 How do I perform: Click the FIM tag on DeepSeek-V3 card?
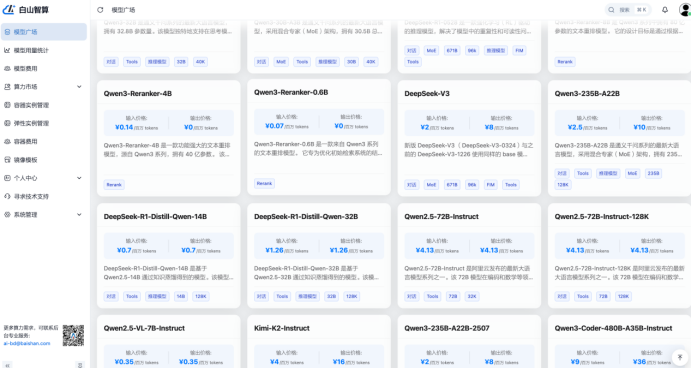pos(490,185)
